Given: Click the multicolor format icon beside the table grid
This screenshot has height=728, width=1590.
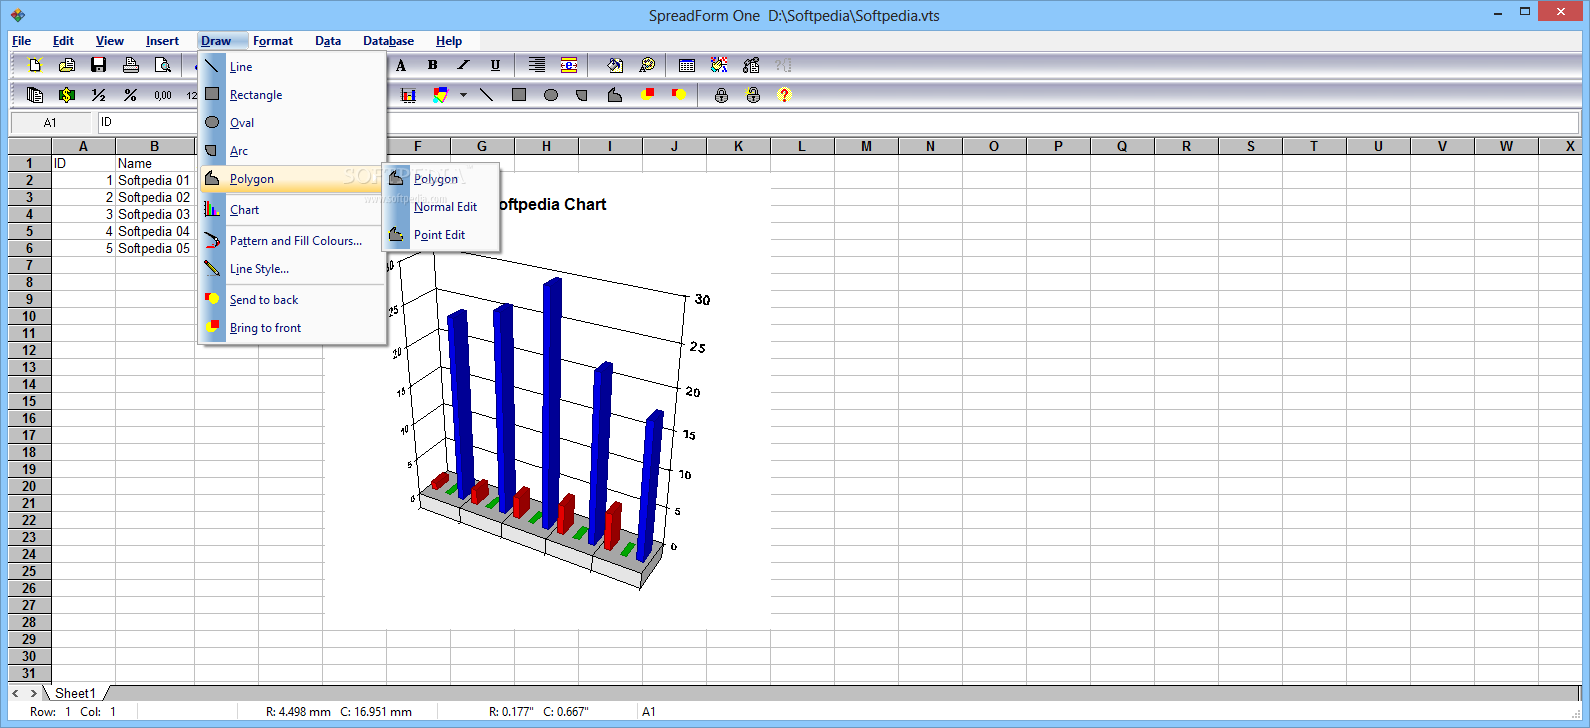Looking at the screenshot, I should [719, 65].
